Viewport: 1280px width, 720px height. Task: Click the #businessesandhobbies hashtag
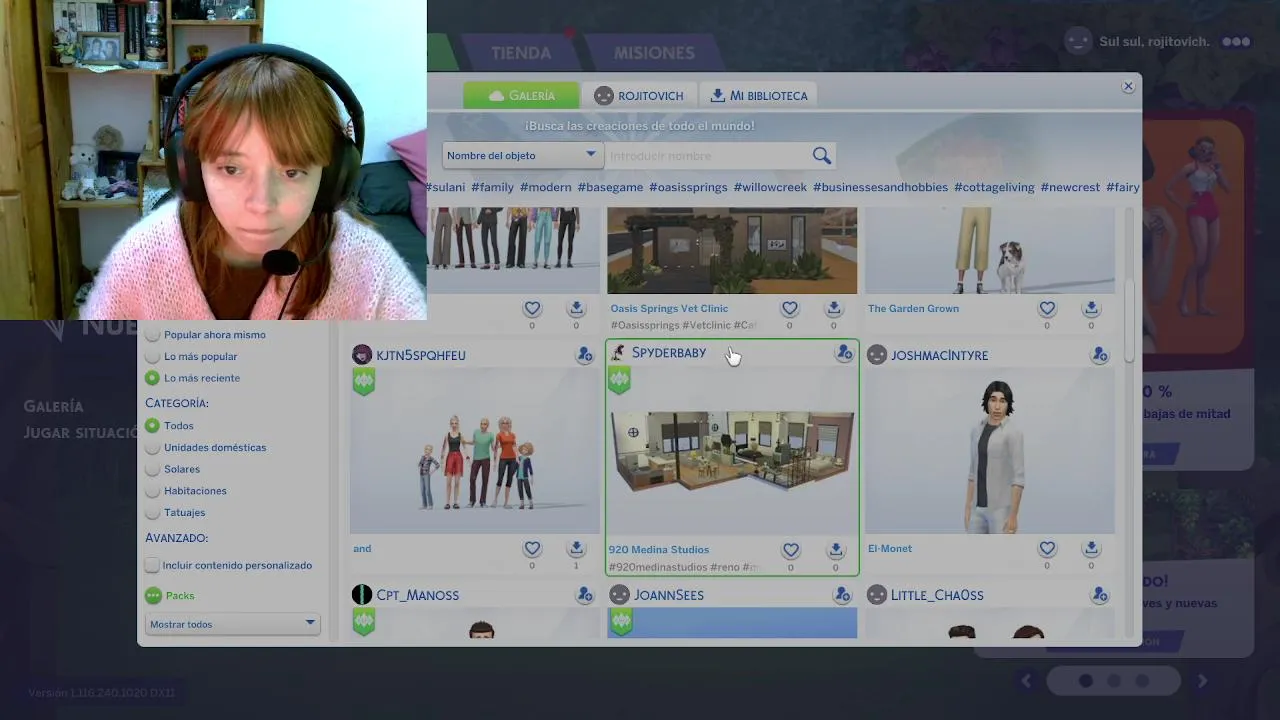pyautogui.click(x=880, y=187)
